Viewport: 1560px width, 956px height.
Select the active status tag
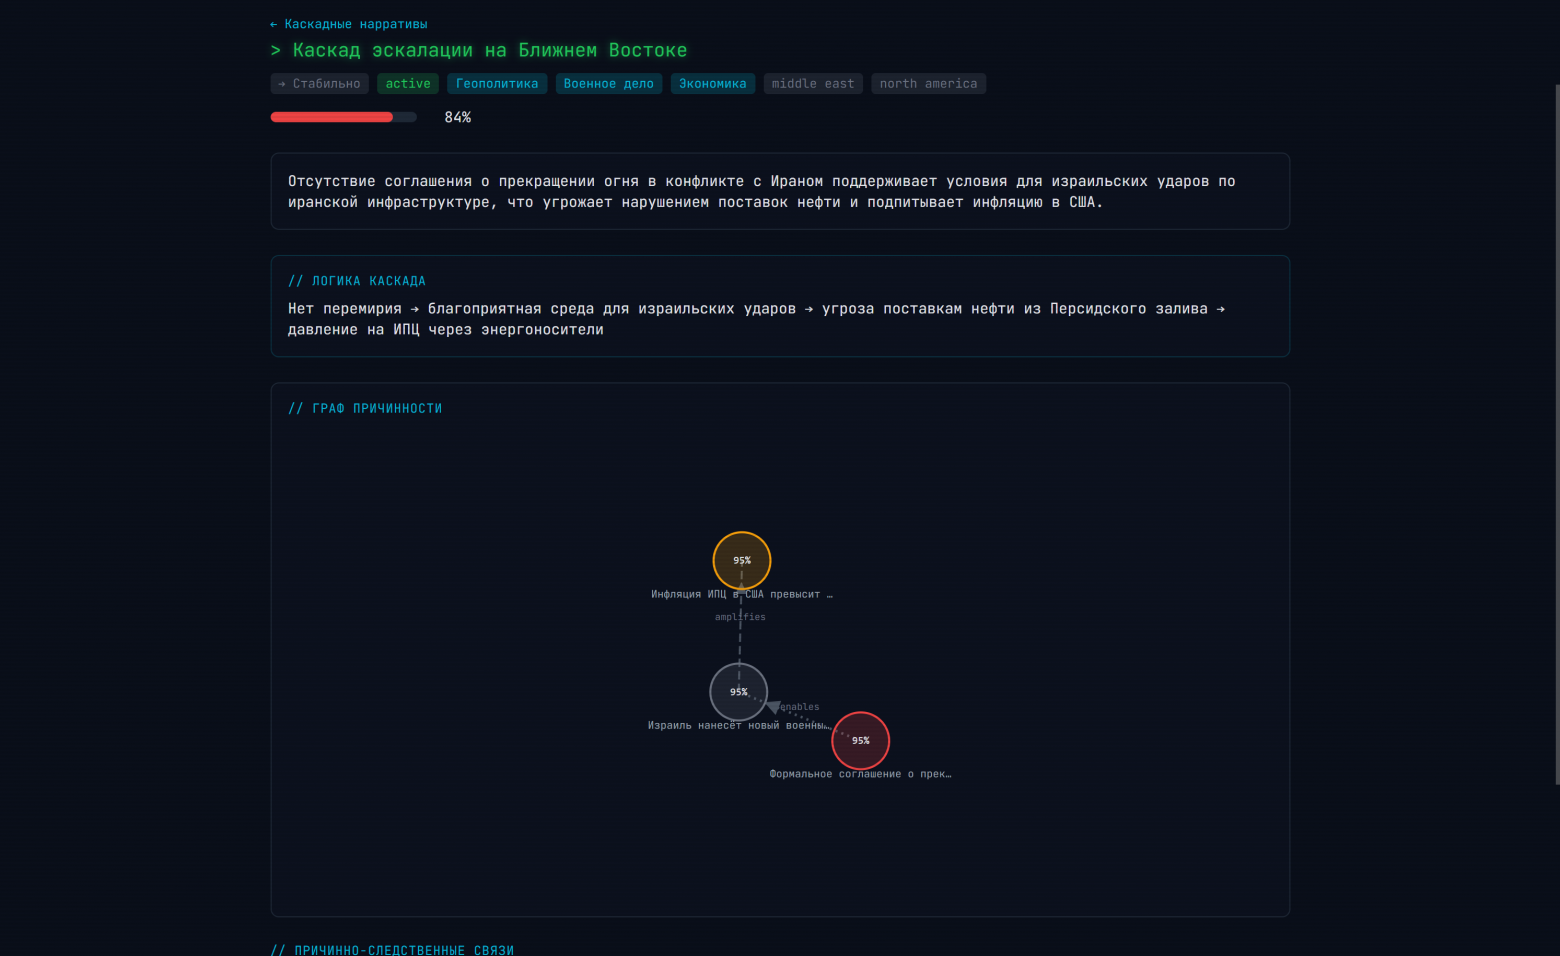tap(408, 84)
